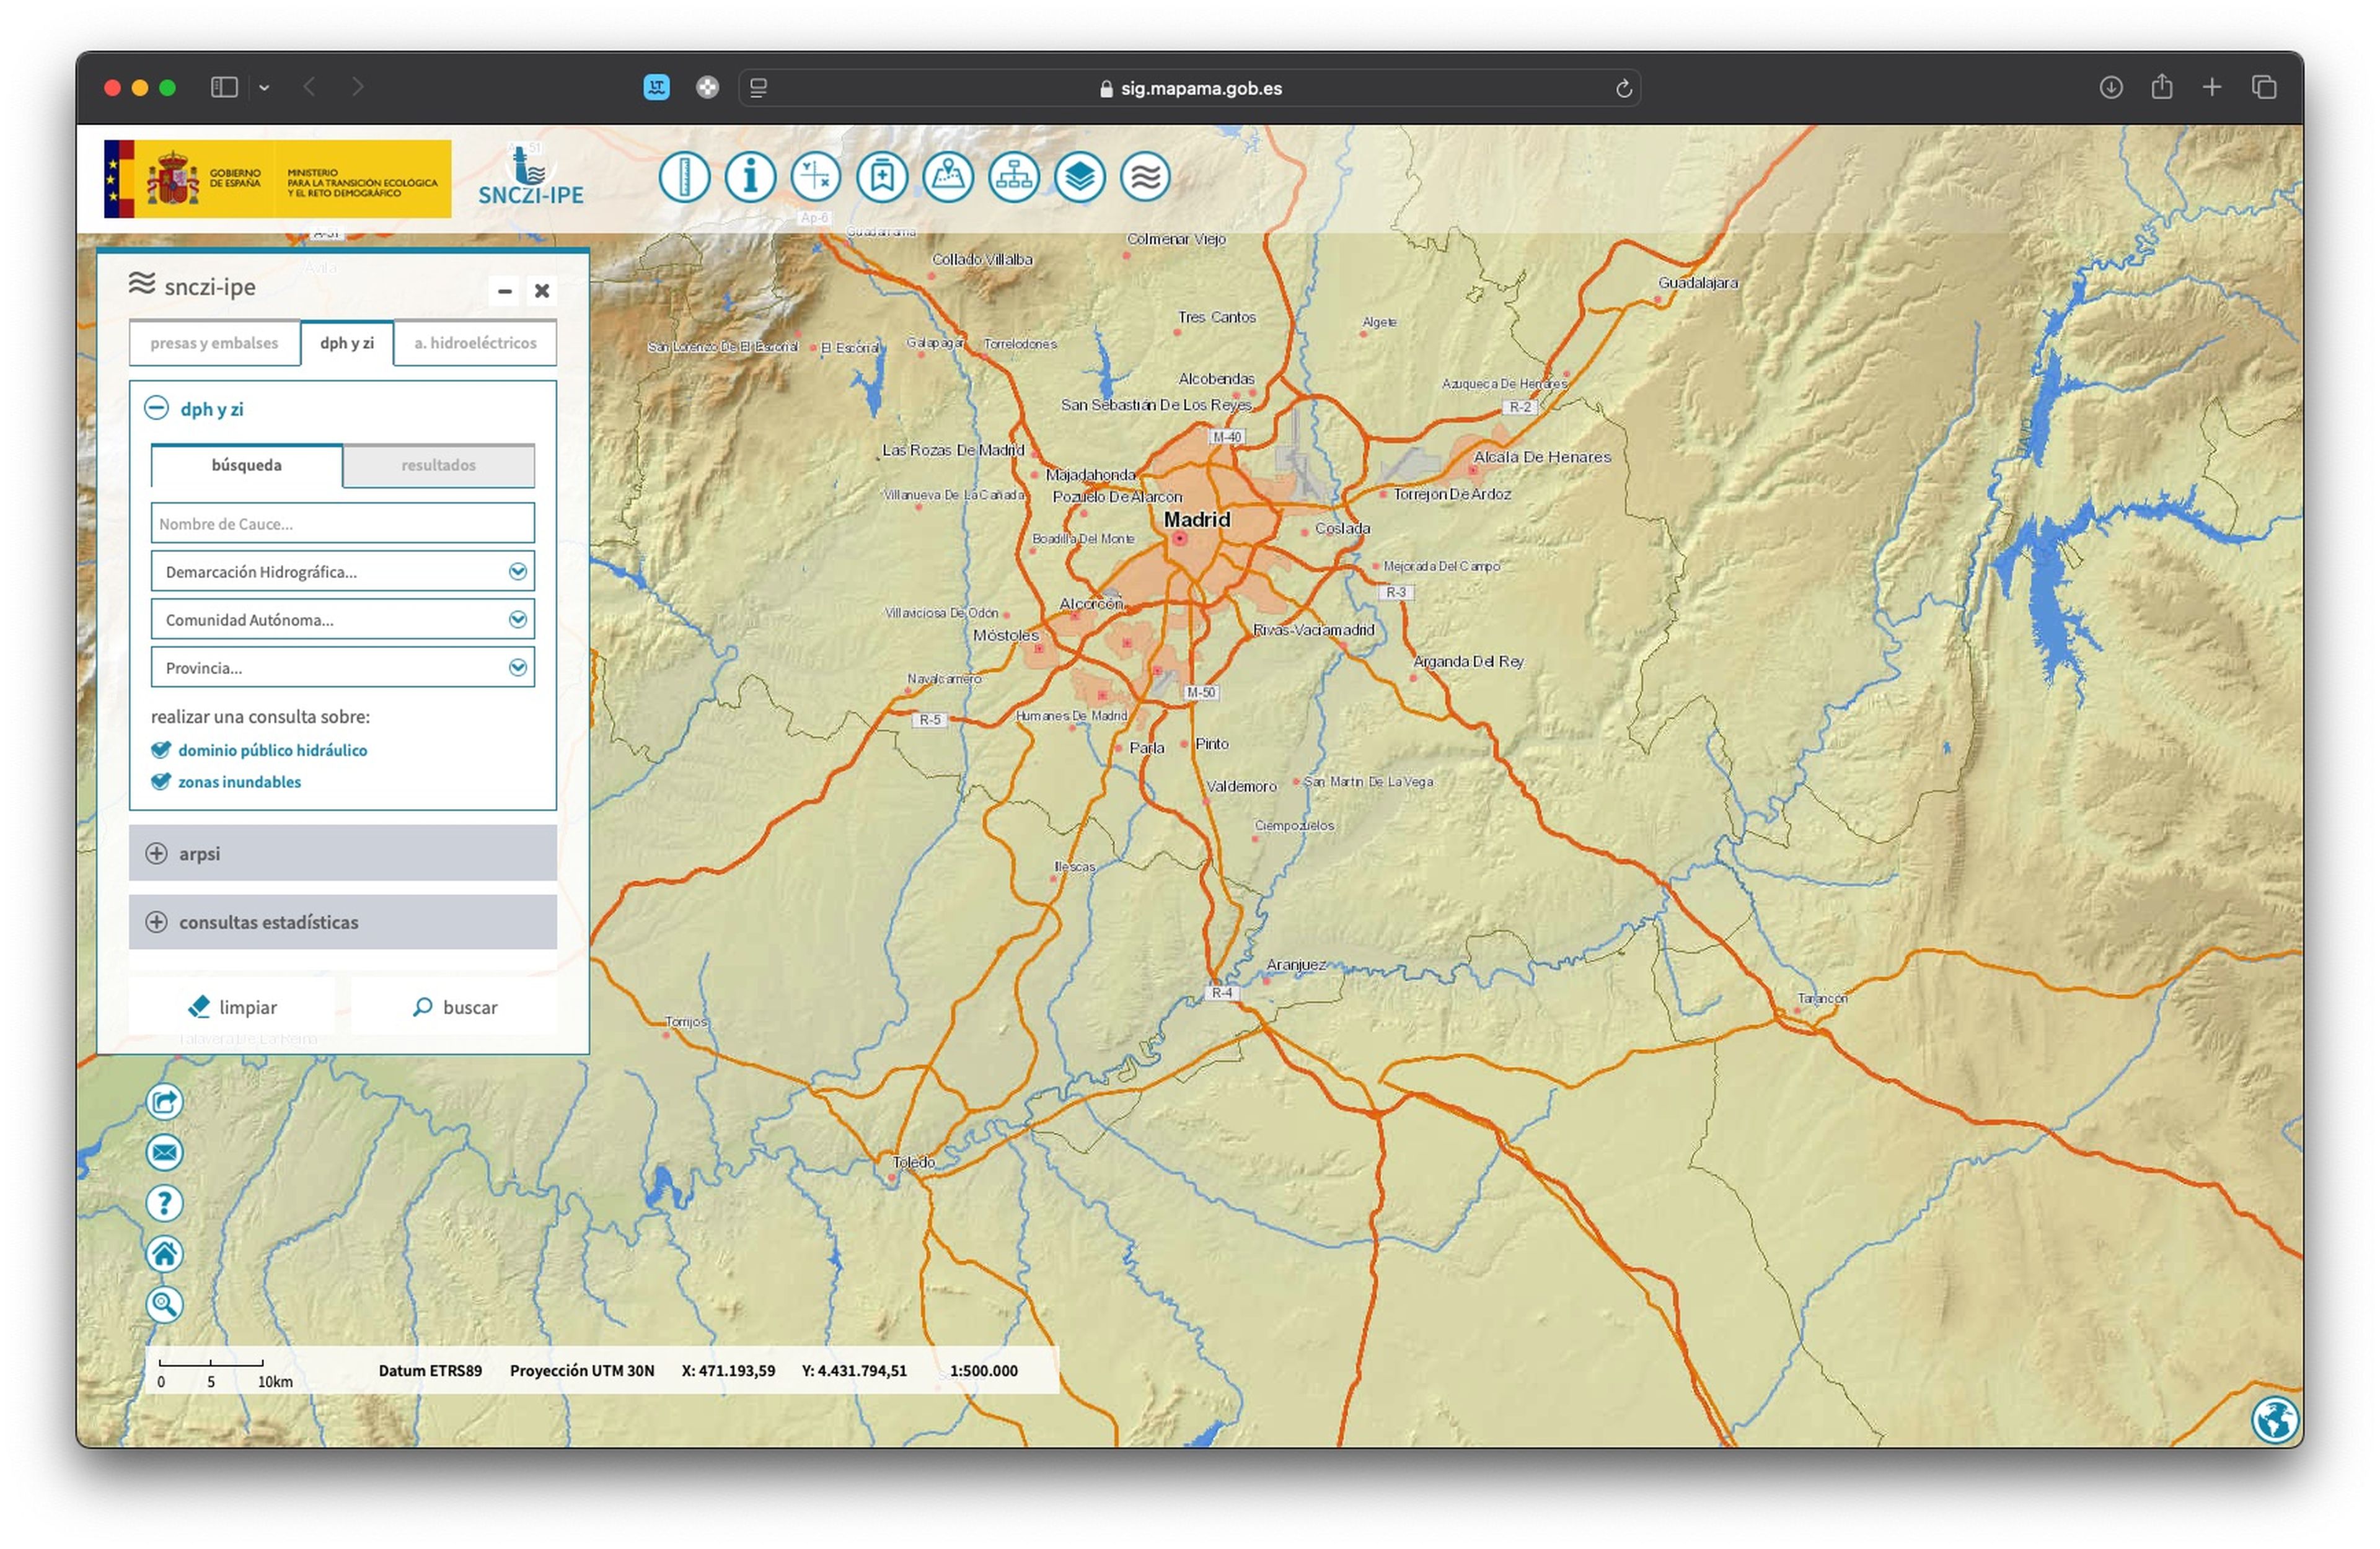Click the Madrid label on the map
Screen dimensions: 2380x1549
[1197, 520]
